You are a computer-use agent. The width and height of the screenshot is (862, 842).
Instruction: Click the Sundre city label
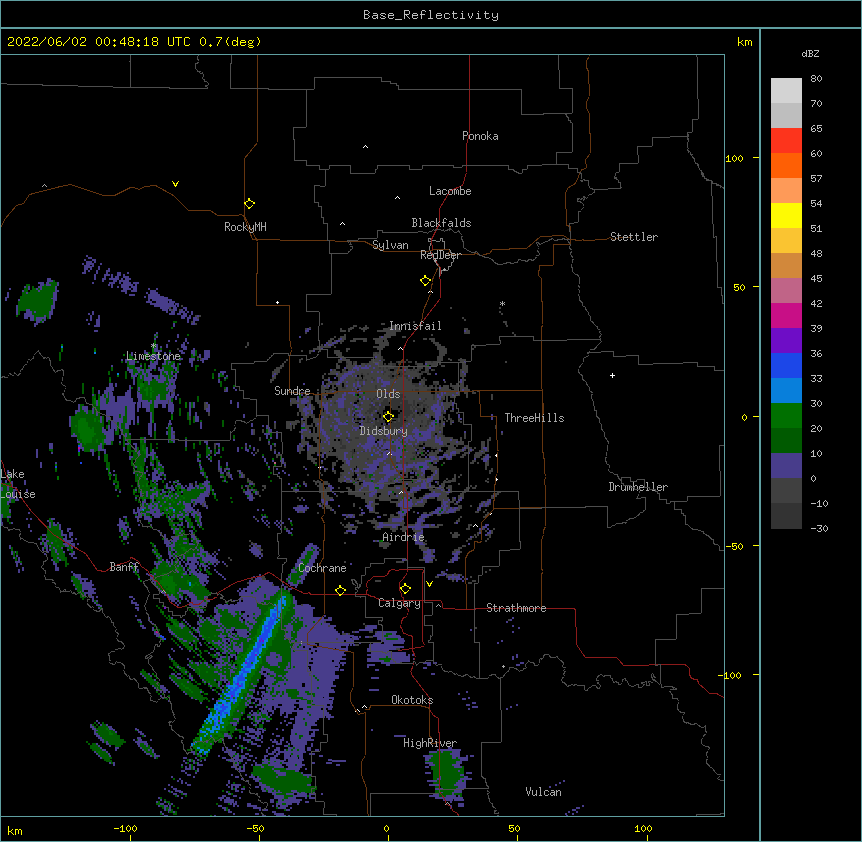[292, 391]
